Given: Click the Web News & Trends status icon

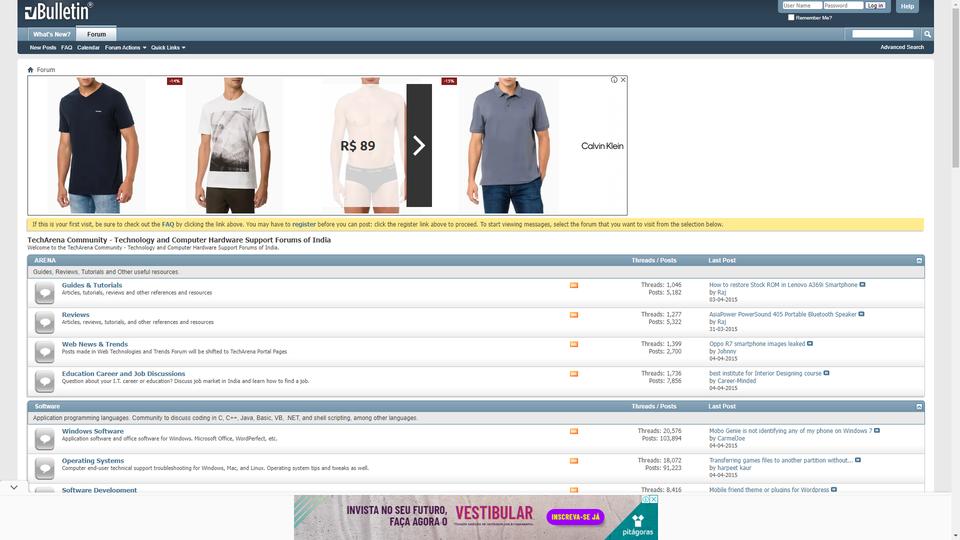Looking at the screenshot, I should [44, 352].
